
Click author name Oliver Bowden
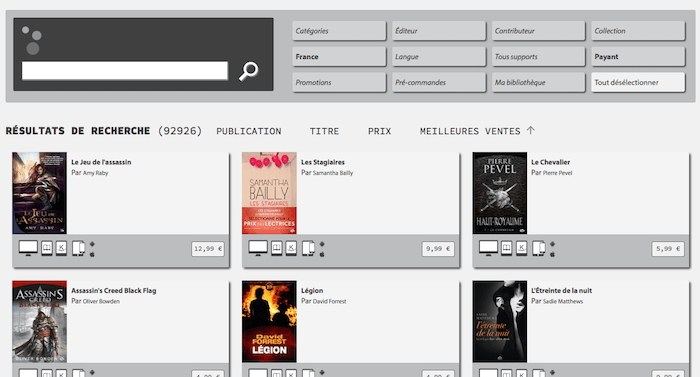click(101, 302)
